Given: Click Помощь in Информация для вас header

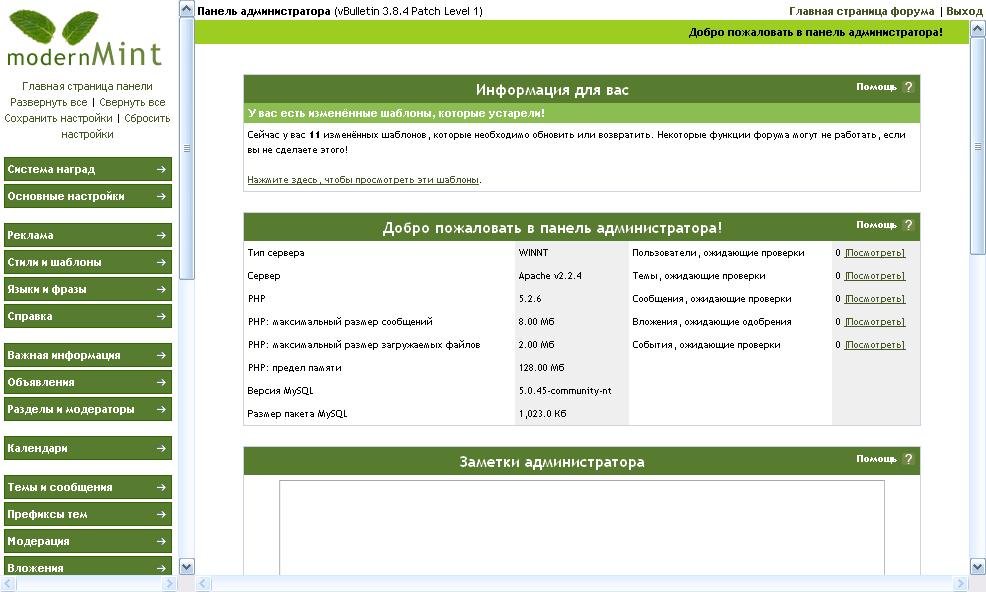Looking at the screenshot, I should [877, 87].
